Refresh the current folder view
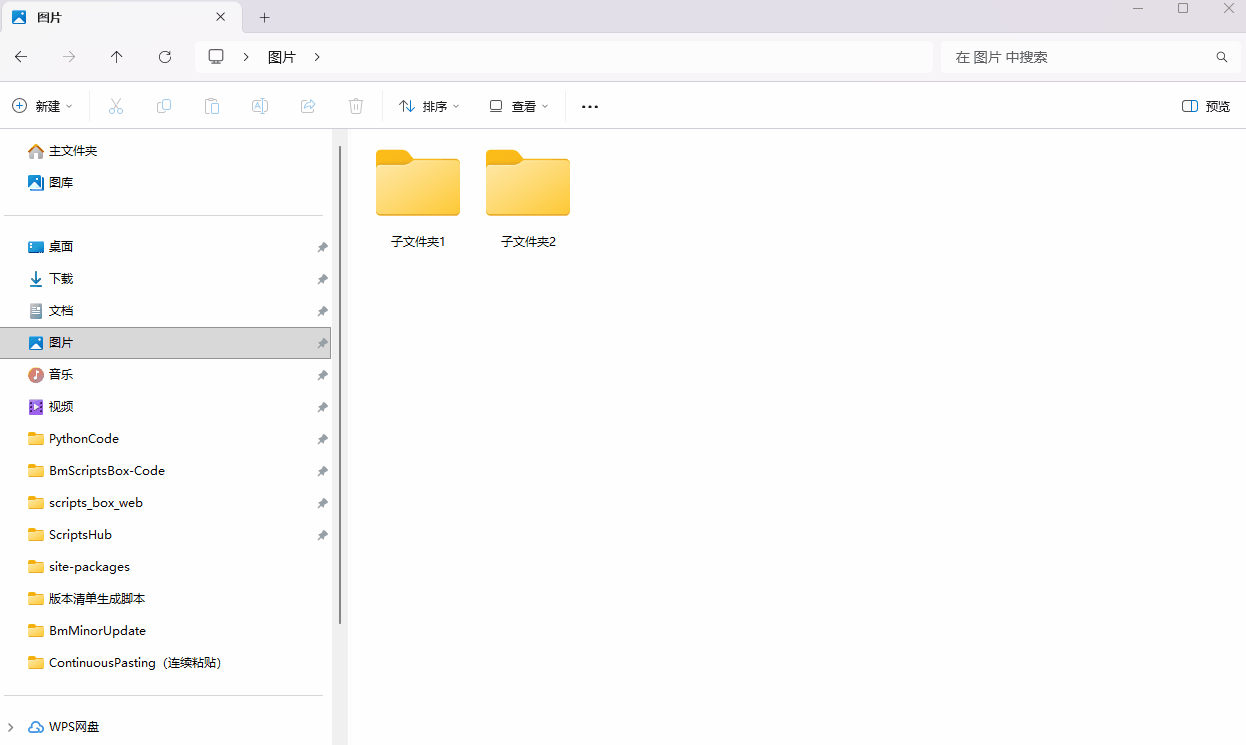 [165, 57]
